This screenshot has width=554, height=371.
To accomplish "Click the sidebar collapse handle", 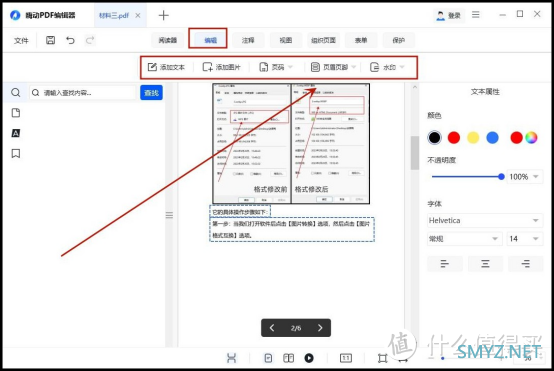I will click(x=169, y=215).
